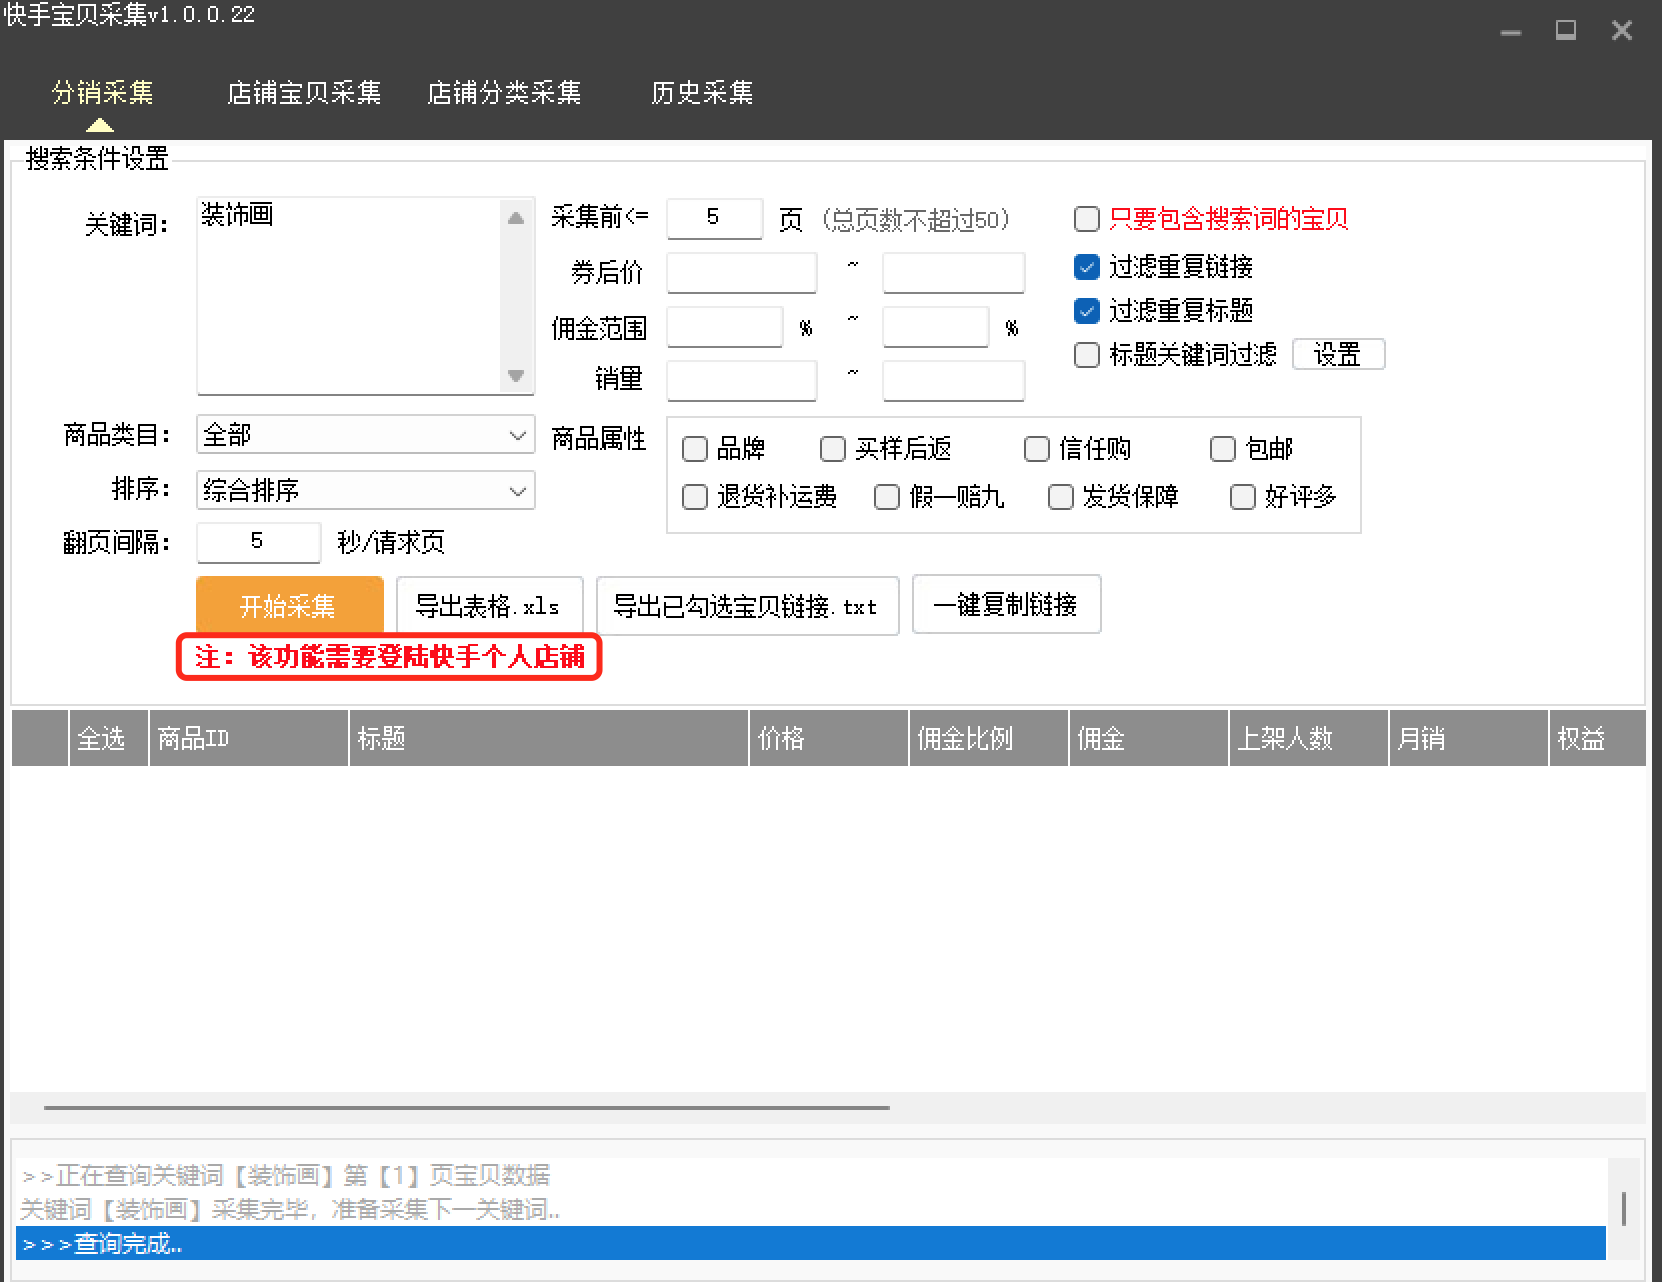The width and height of the screenshot is (1662, 1282).
Task: Enable 只要包含搜索词的宝贝 checkbox
Action: [1086, 219]
